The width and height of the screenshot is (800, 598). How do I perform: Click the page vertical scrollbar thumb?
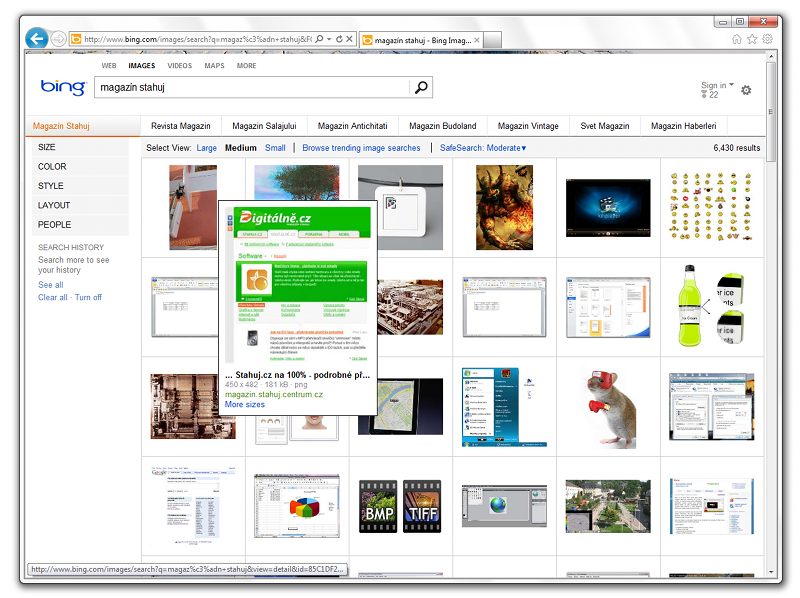pos(771,112)
